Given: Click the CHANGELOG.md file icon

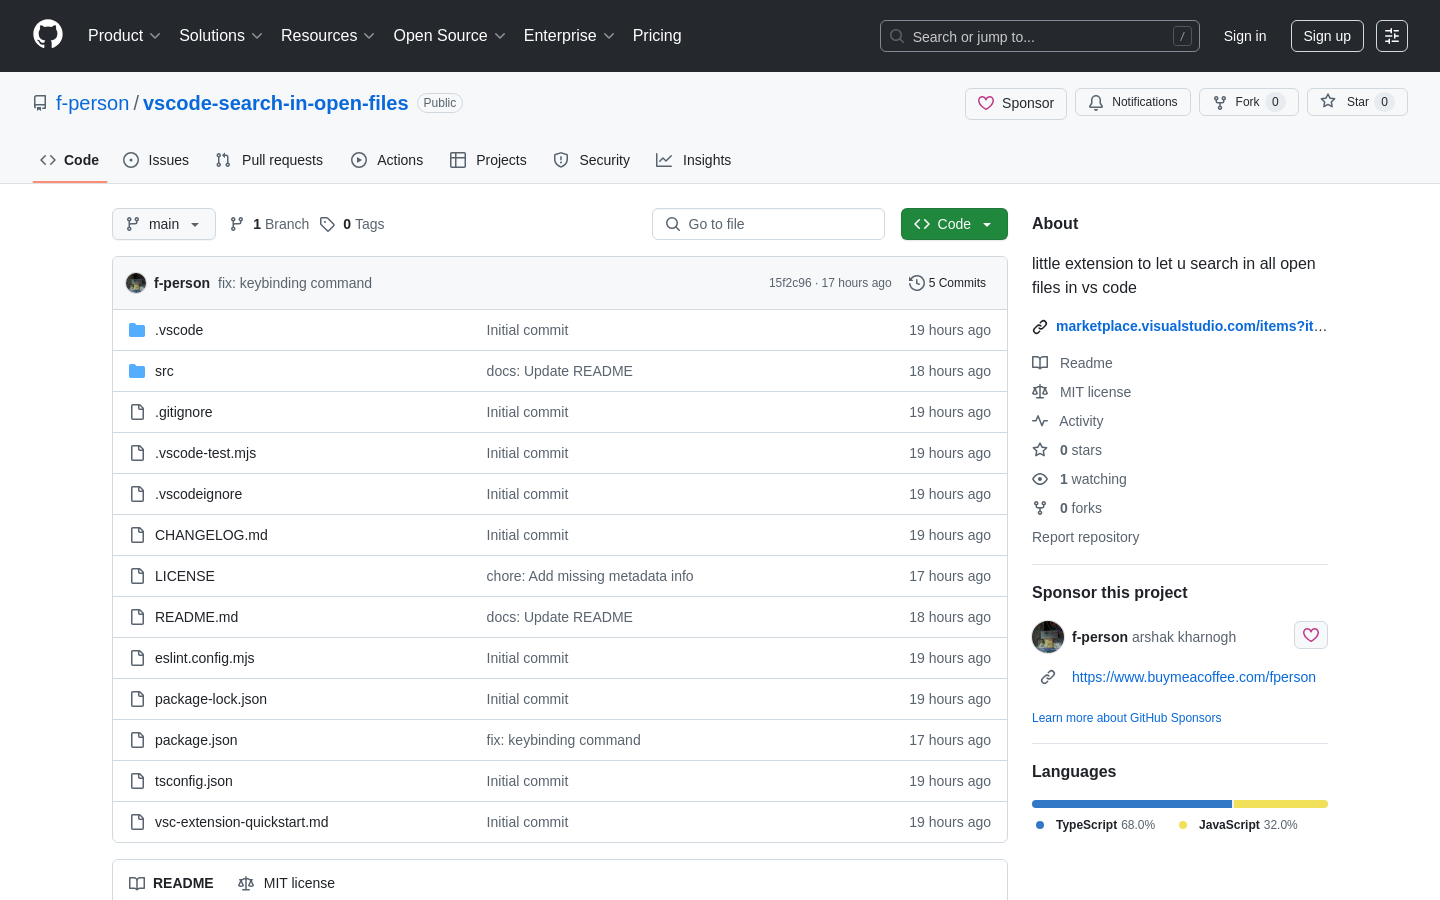Looking at the screenshot, I should pyautogui.click(x=137, y=535).
